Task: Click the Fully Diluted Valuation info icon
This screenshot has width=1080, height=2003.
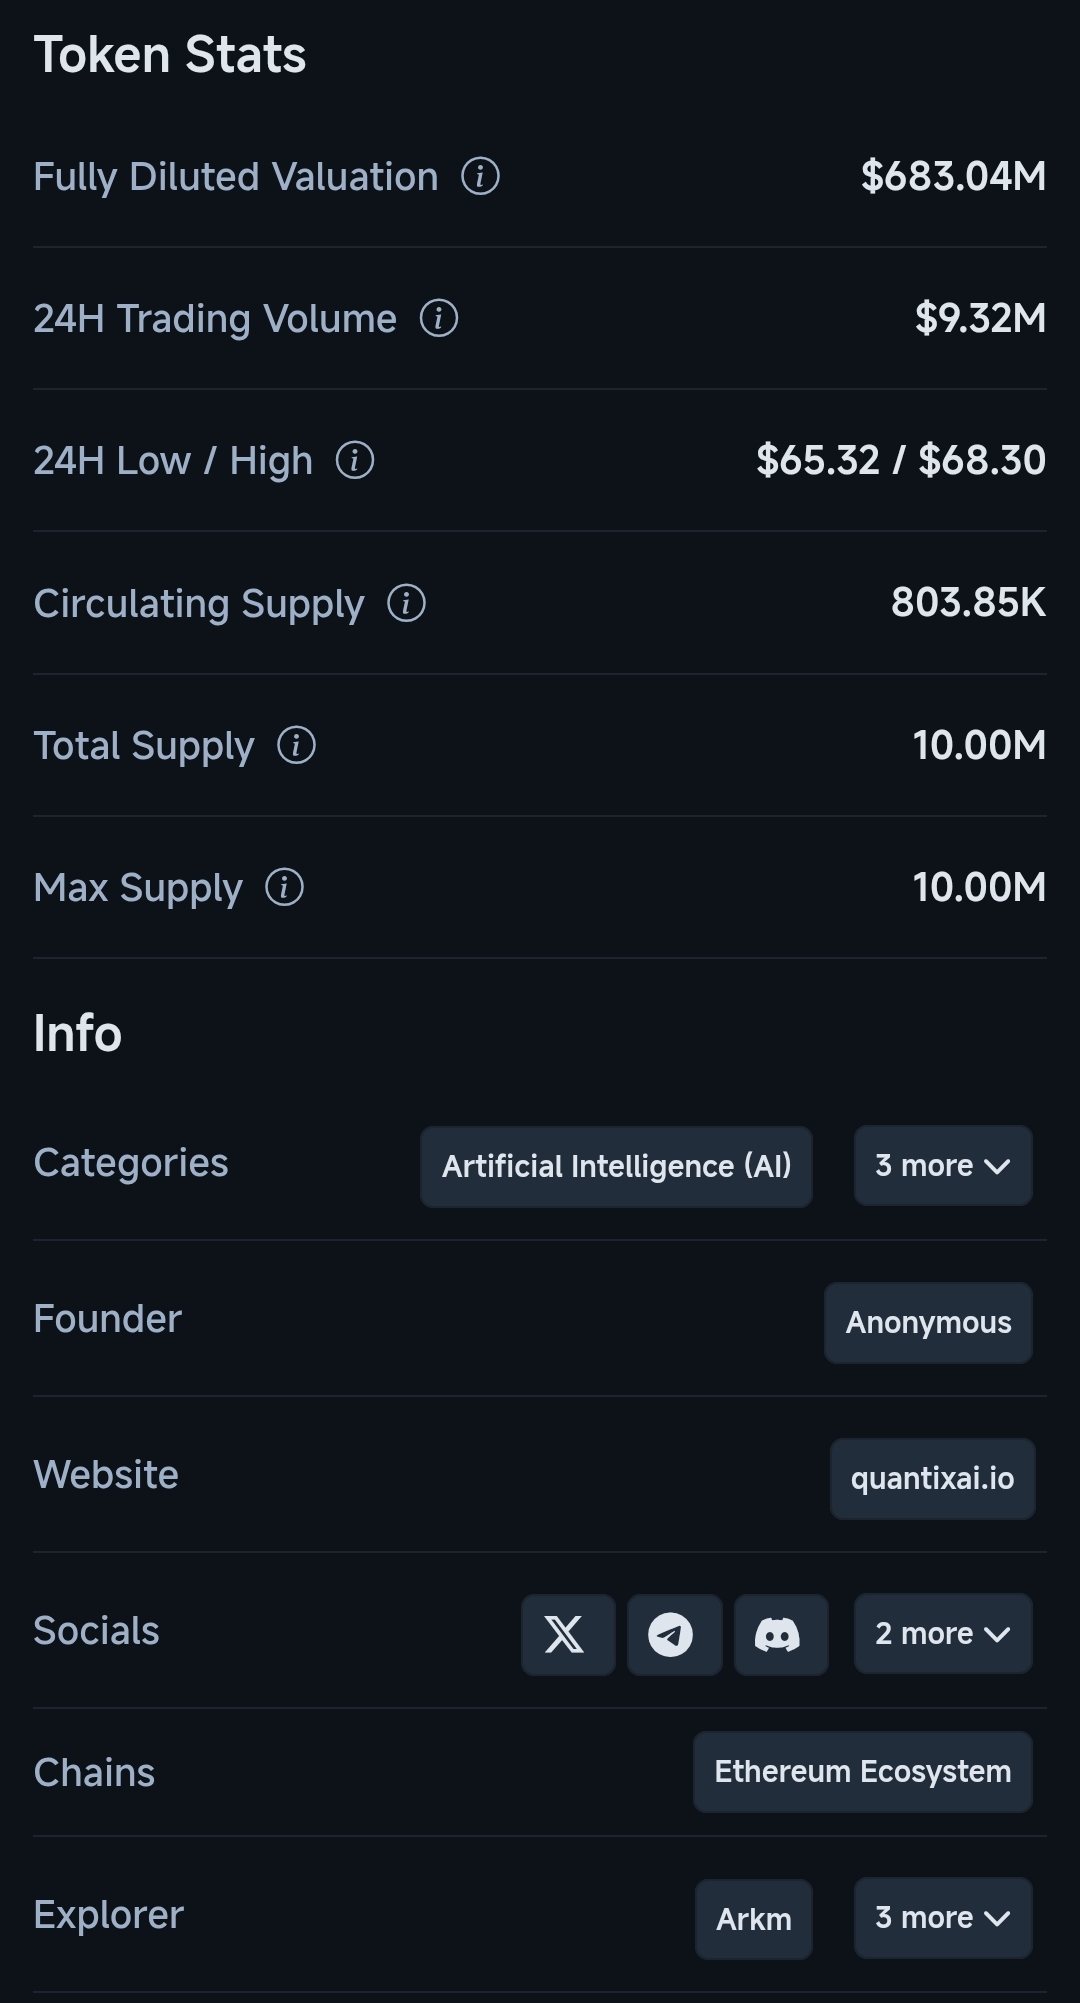Action: [x=480, y=177]
